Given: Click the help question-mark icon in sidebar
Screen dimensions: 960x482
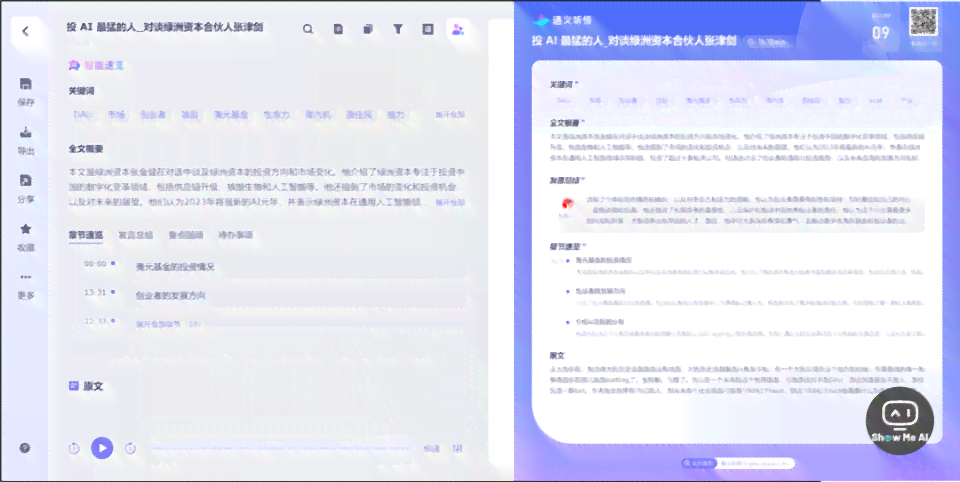Looking at the screenshot, I should click(x=24, y=448).
